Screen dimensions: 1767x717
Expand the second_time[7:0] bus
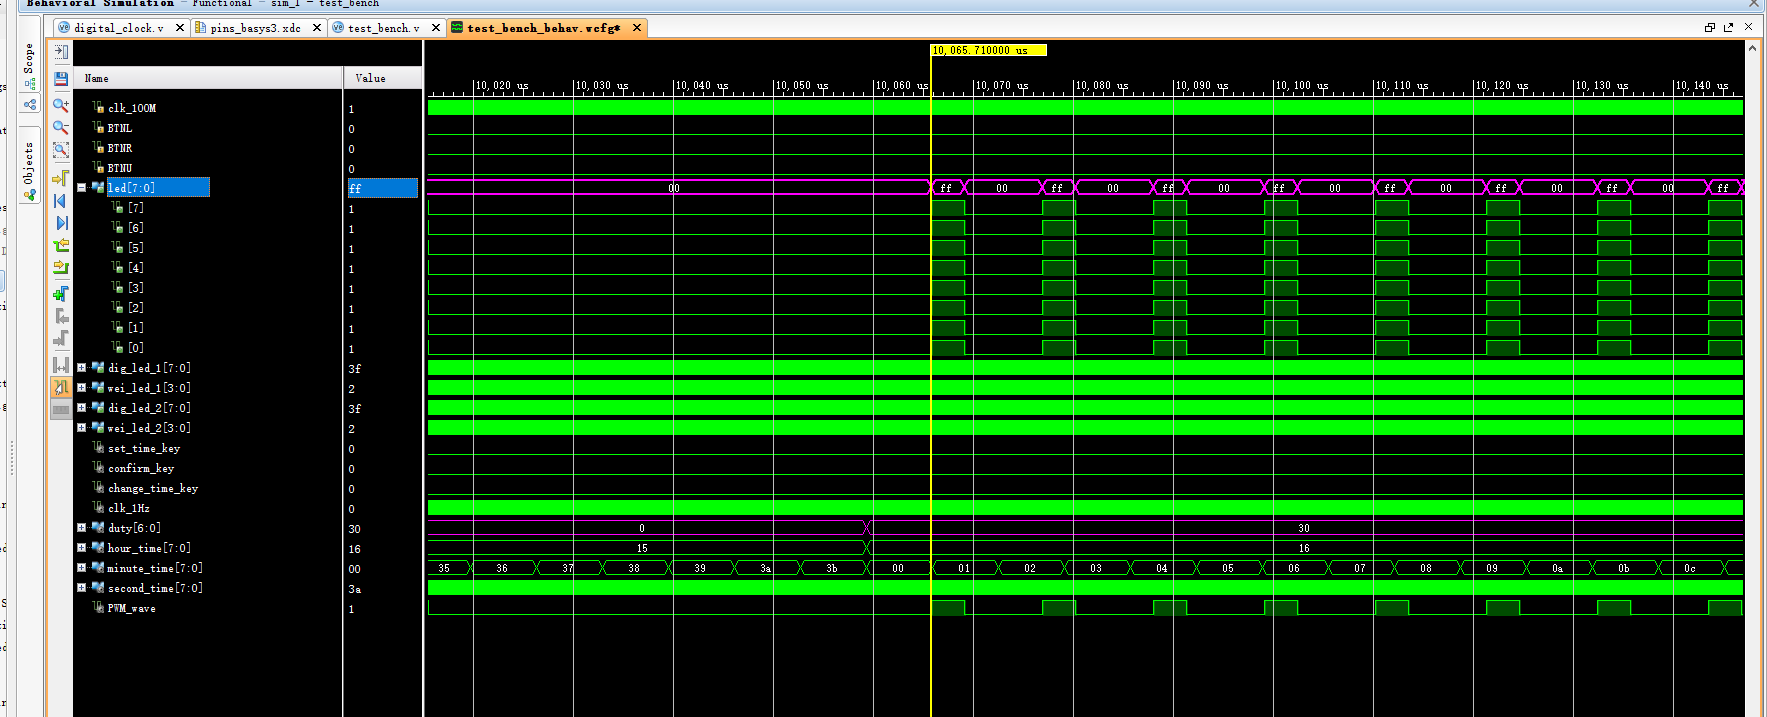82,588
